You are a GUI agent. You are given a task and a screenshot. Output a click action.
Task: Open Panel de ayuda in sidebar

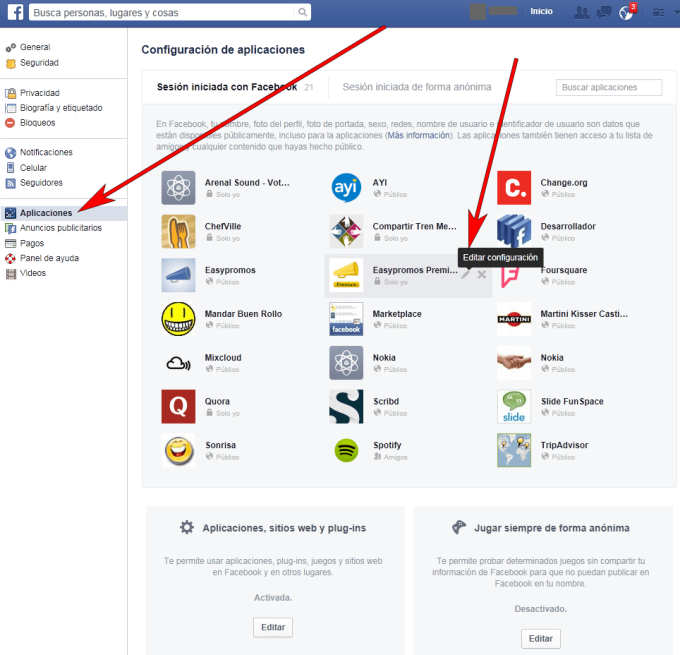(49, 258)
